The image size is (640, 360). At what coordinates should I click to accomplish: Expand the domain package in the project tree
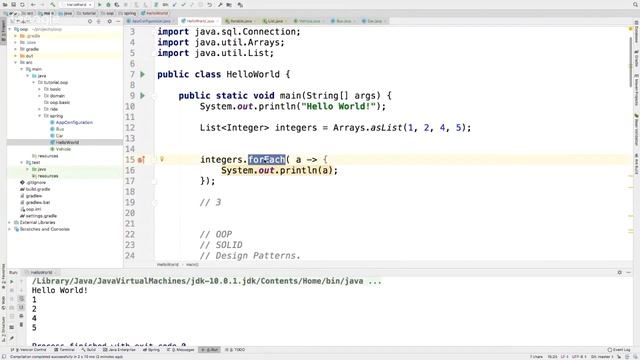click(40, 96)
